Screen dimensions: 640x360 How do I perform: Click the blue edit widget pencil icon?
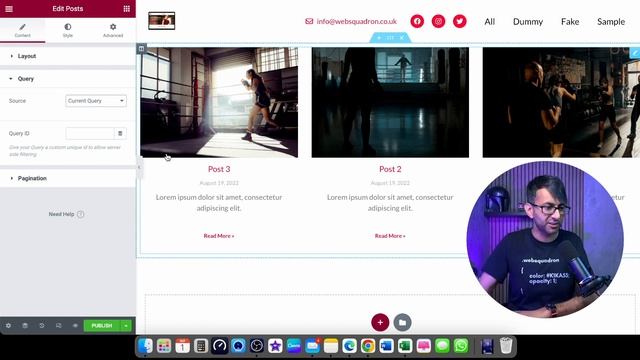tap(635, 52)
